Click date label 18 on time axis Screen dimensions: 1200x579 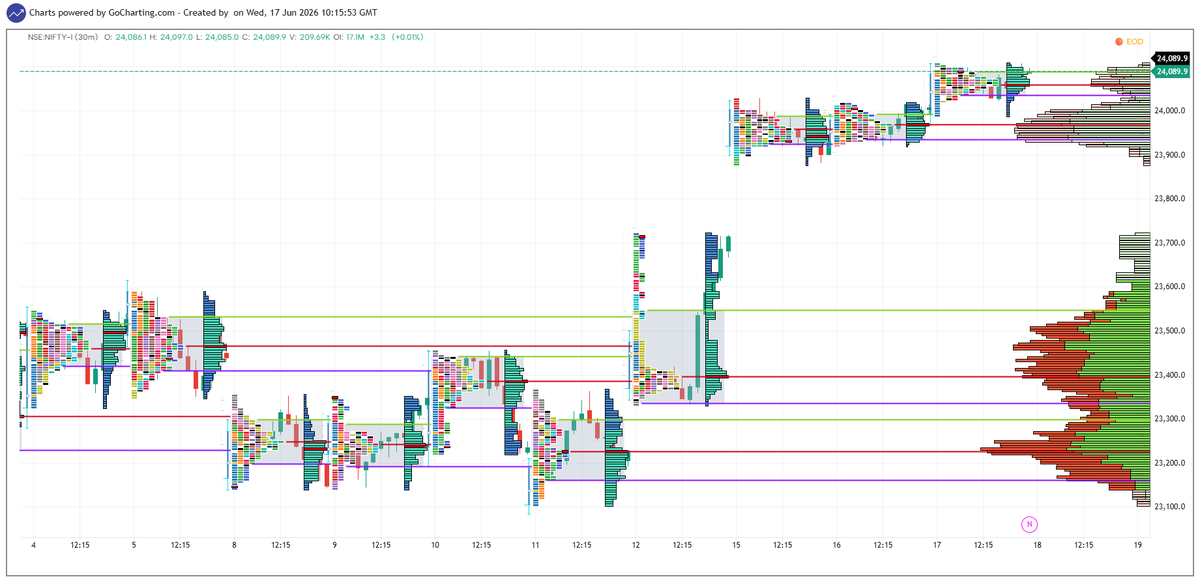[x=1037, y=546]
